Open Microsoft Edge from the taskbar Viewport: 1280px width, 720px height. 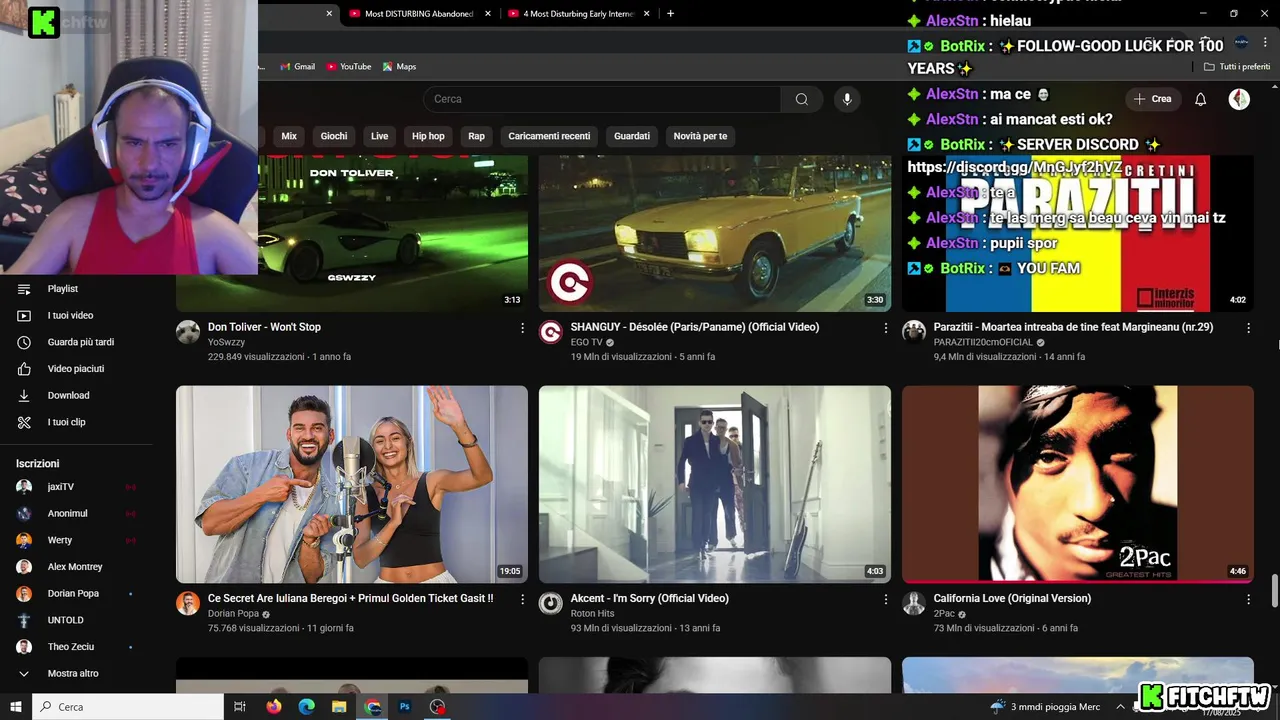307,707
